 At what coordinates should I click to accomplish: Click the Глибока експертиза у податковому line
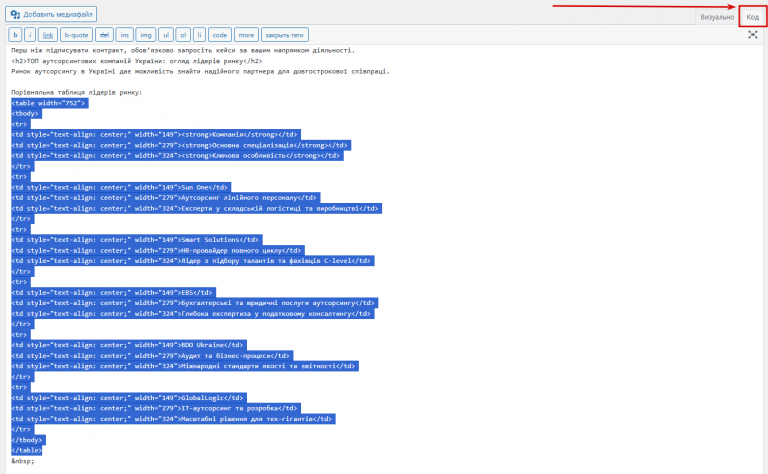192,314
